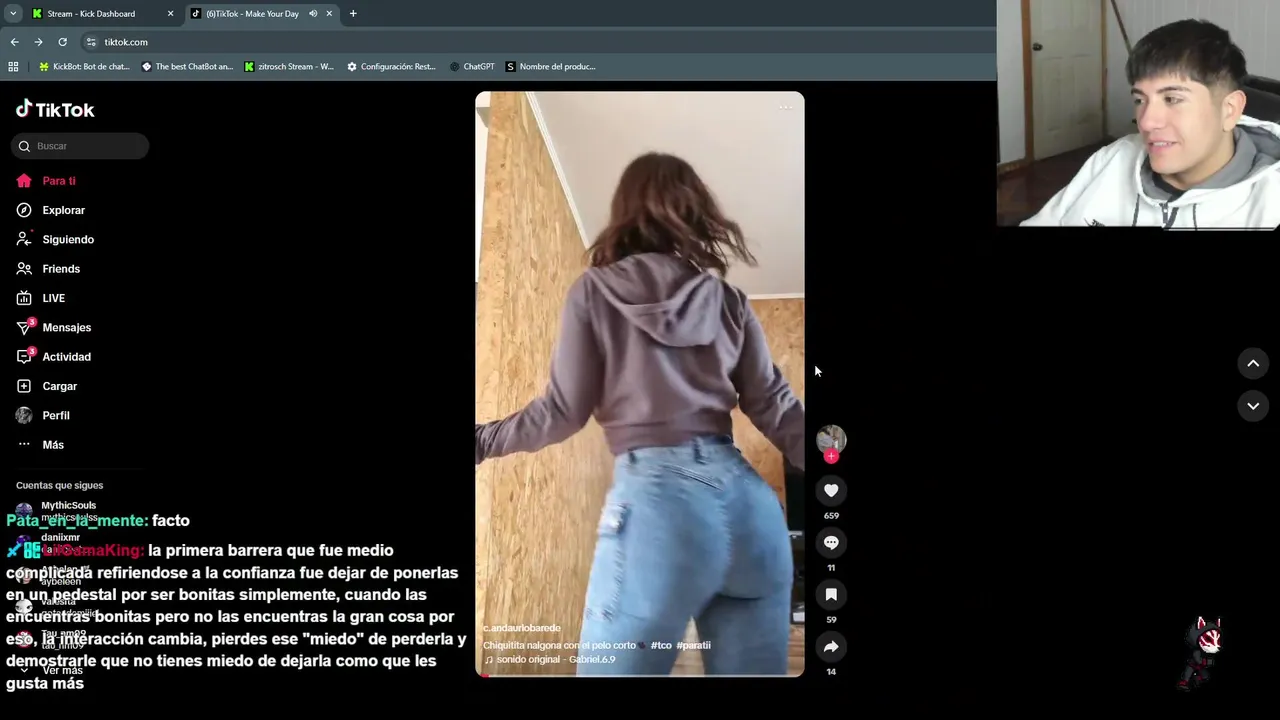Open the creator avatar beside video

[831, 439]
